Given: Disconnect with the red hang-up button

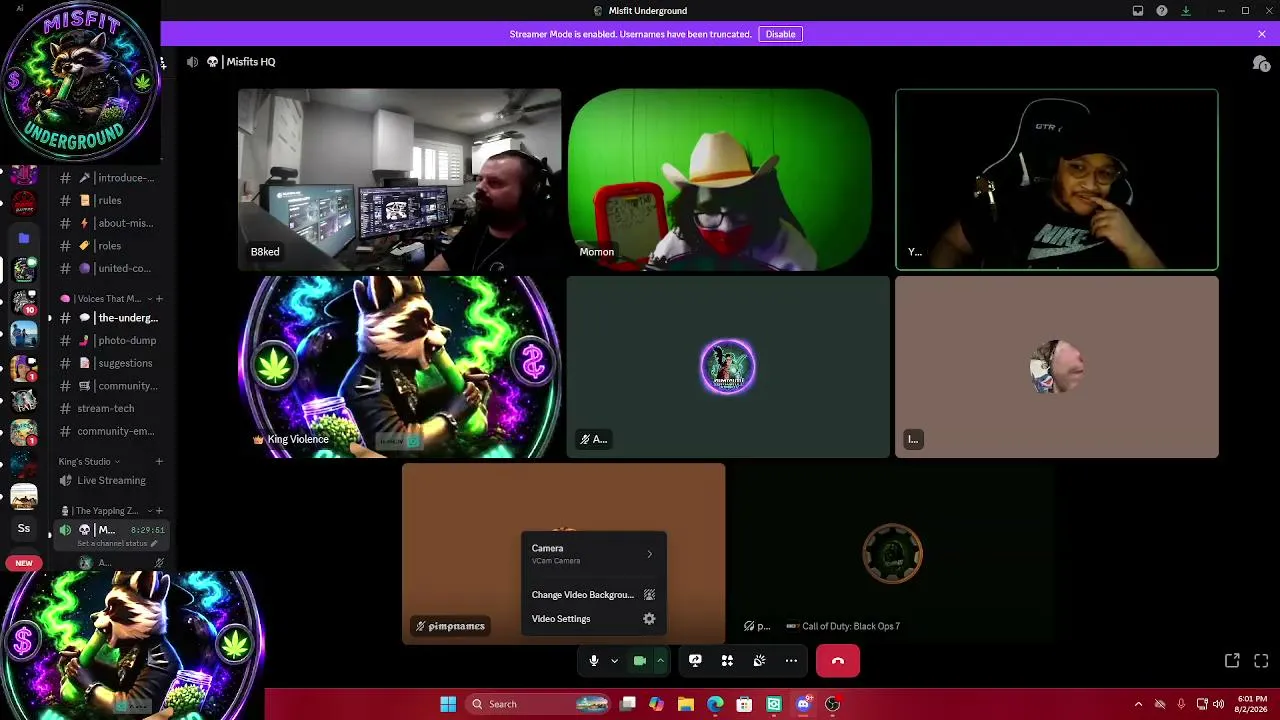Looking at the screenshot, I should click(x=838, y=661).
